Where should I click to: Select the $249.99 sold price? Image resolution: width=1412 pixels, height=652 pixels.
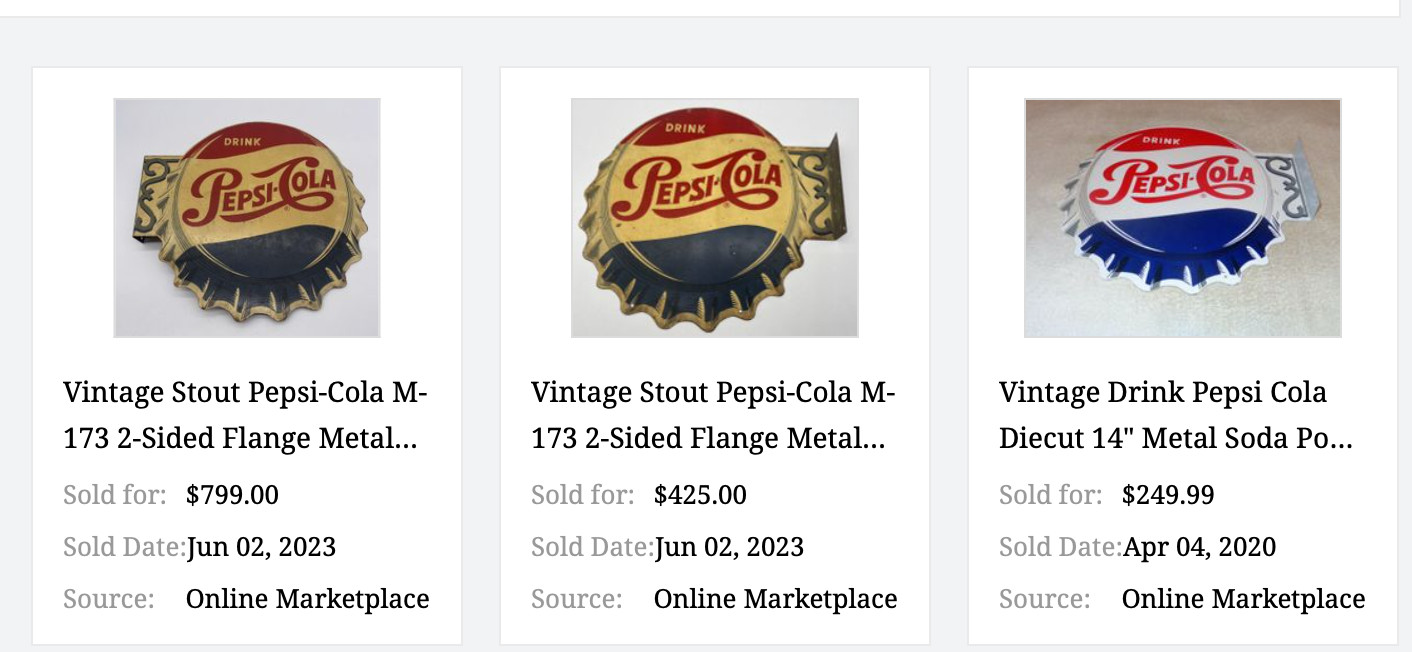click(1167, 495)
